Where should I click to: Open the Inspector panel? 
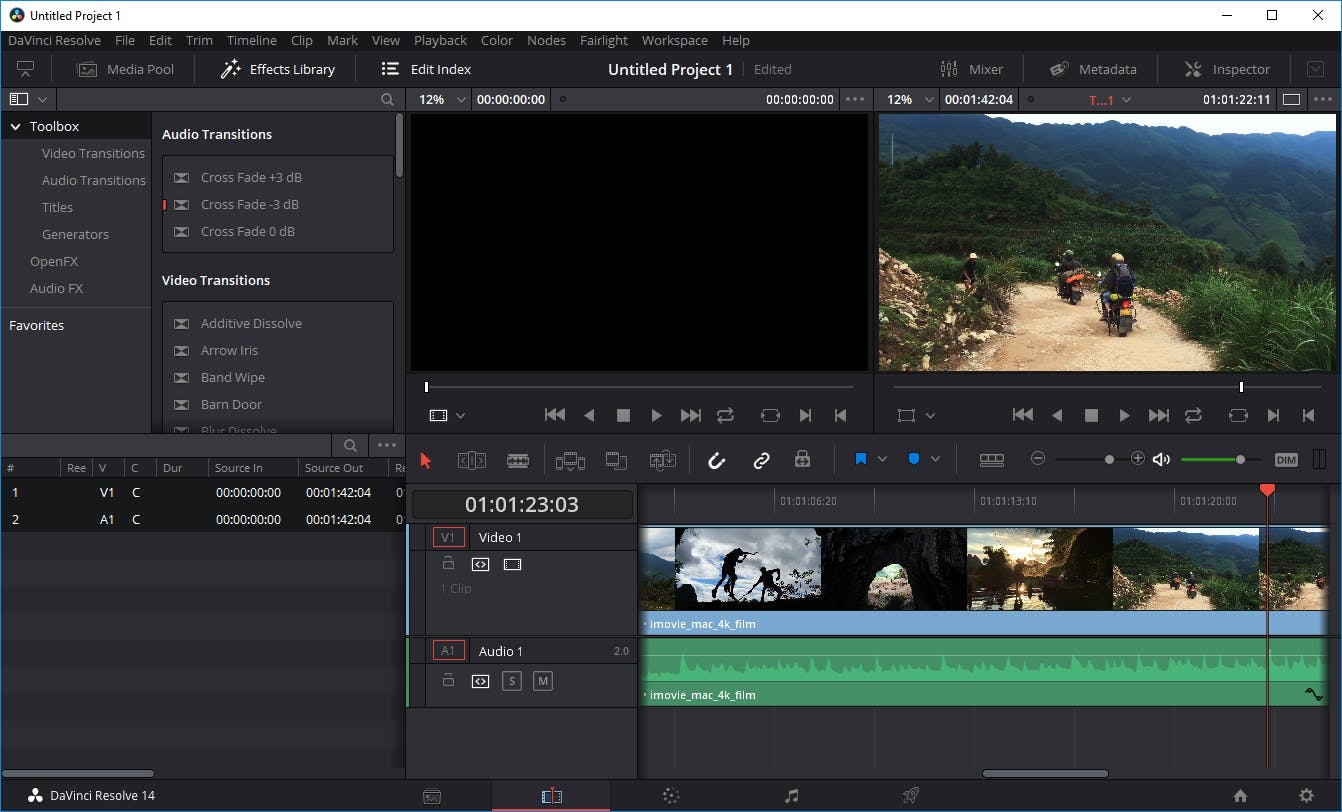pyautogui.click(x=1227, y=69)
